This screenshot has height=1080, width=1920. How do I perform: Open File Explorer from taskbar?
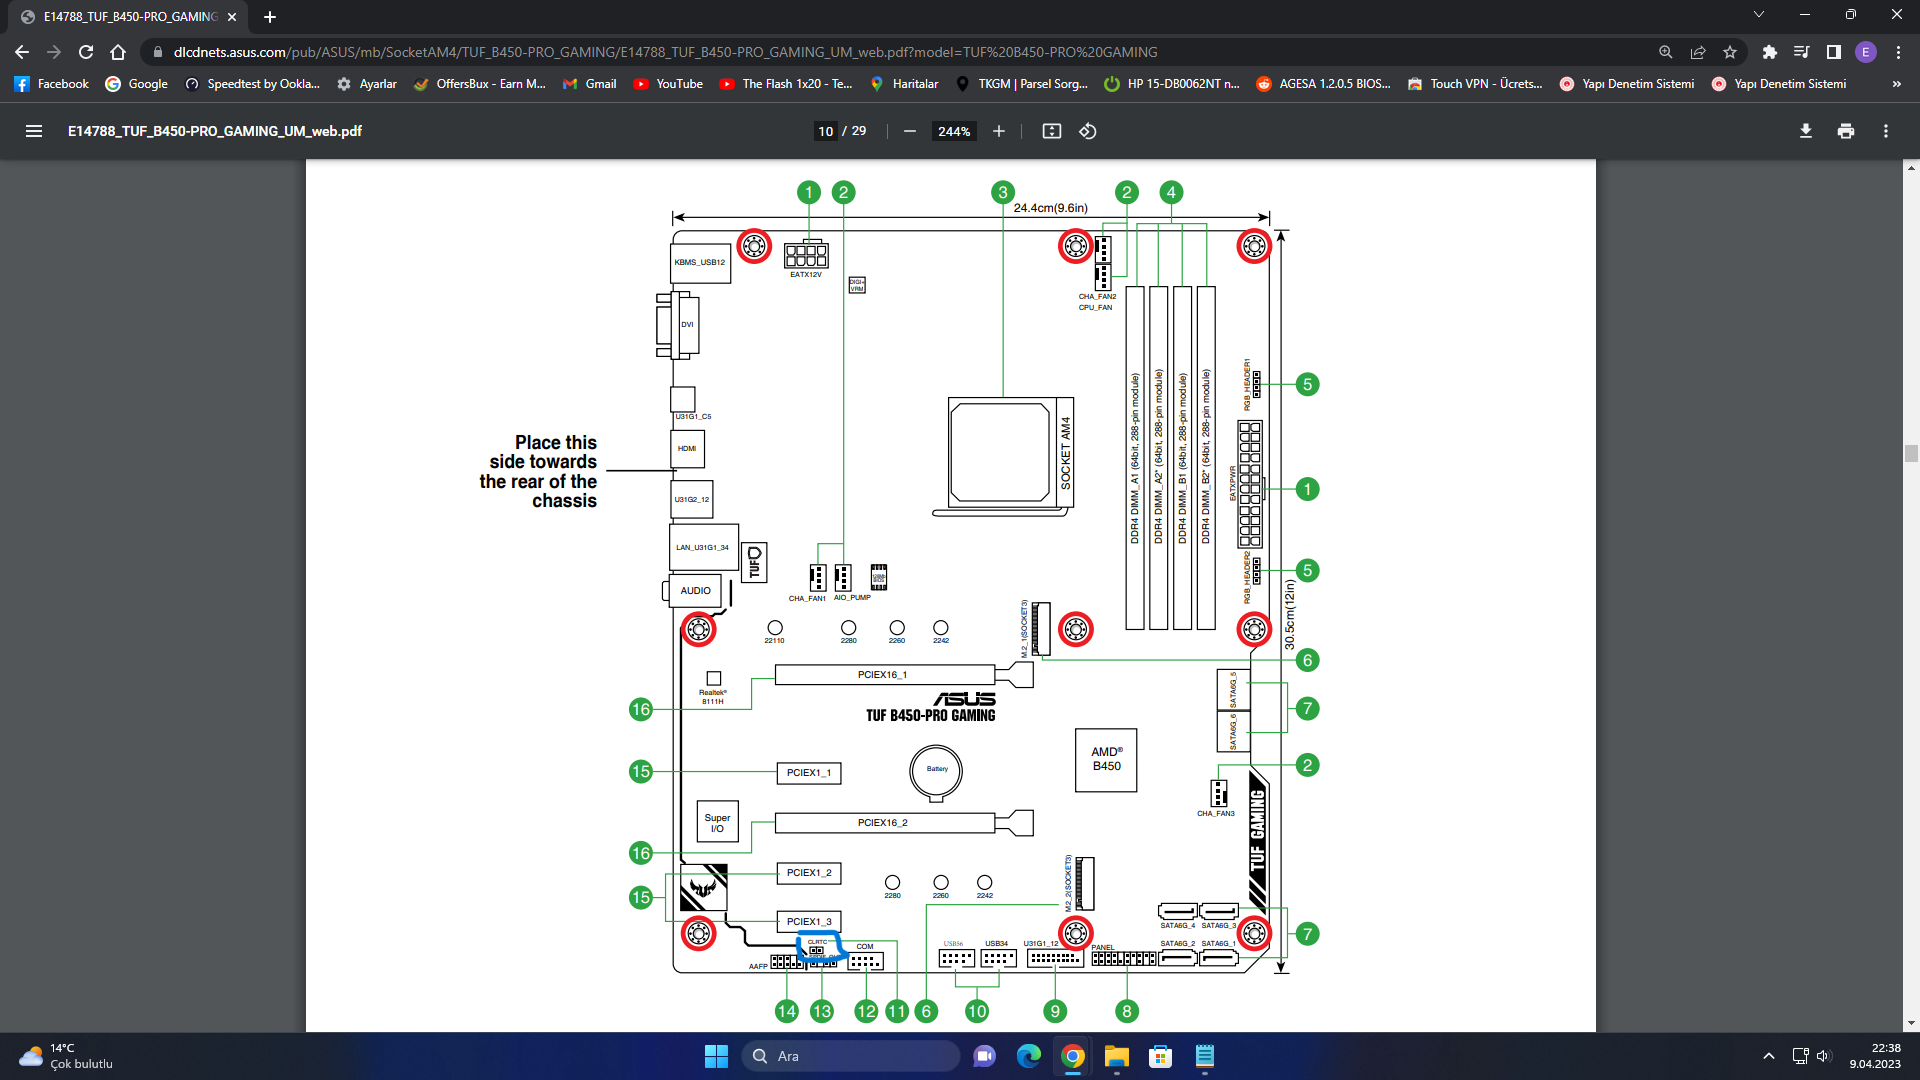(1116, 1056)
